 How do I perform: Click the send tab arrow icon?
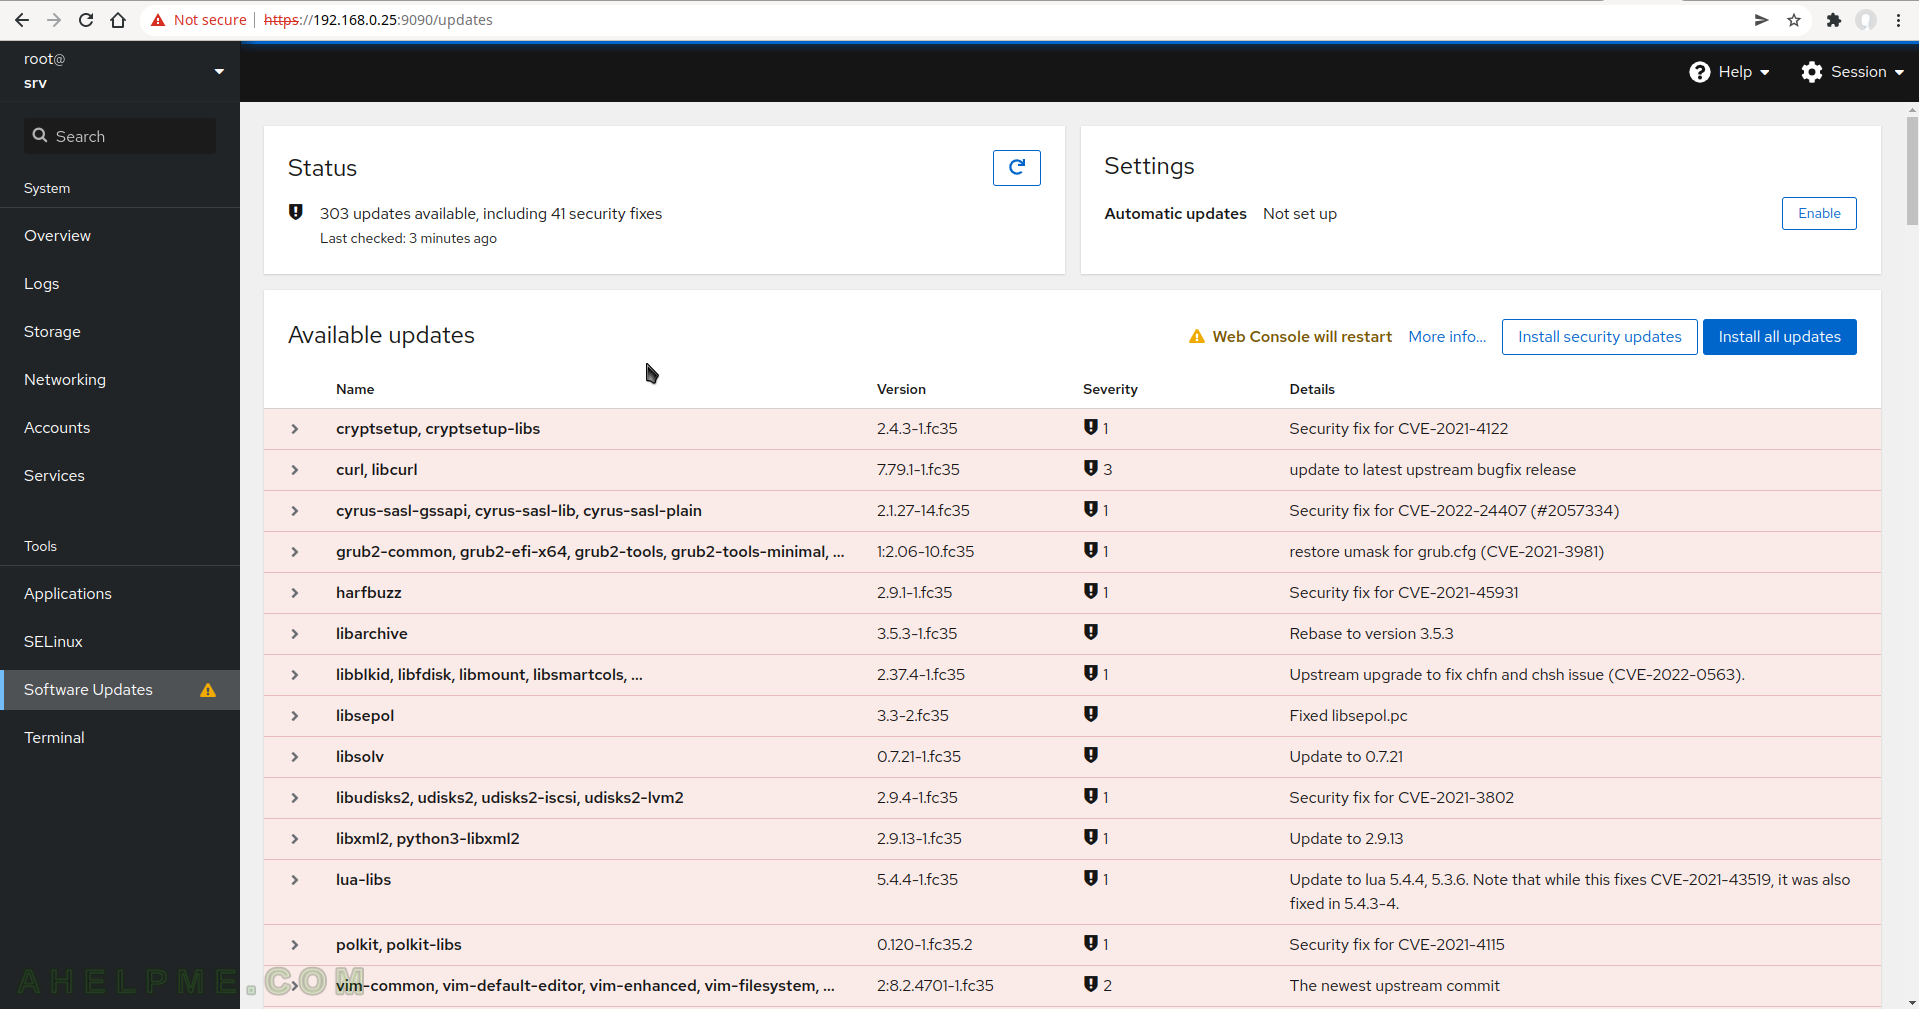point(1761,20)
